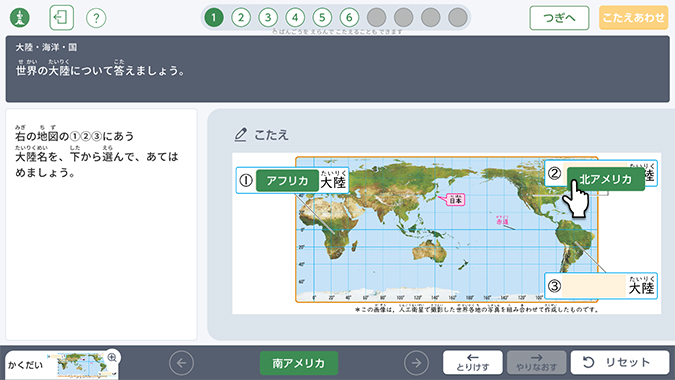The height and width of the screenshot is (380, 675).
Task: Open help with the question mark icon
Action: click(96, 18)
